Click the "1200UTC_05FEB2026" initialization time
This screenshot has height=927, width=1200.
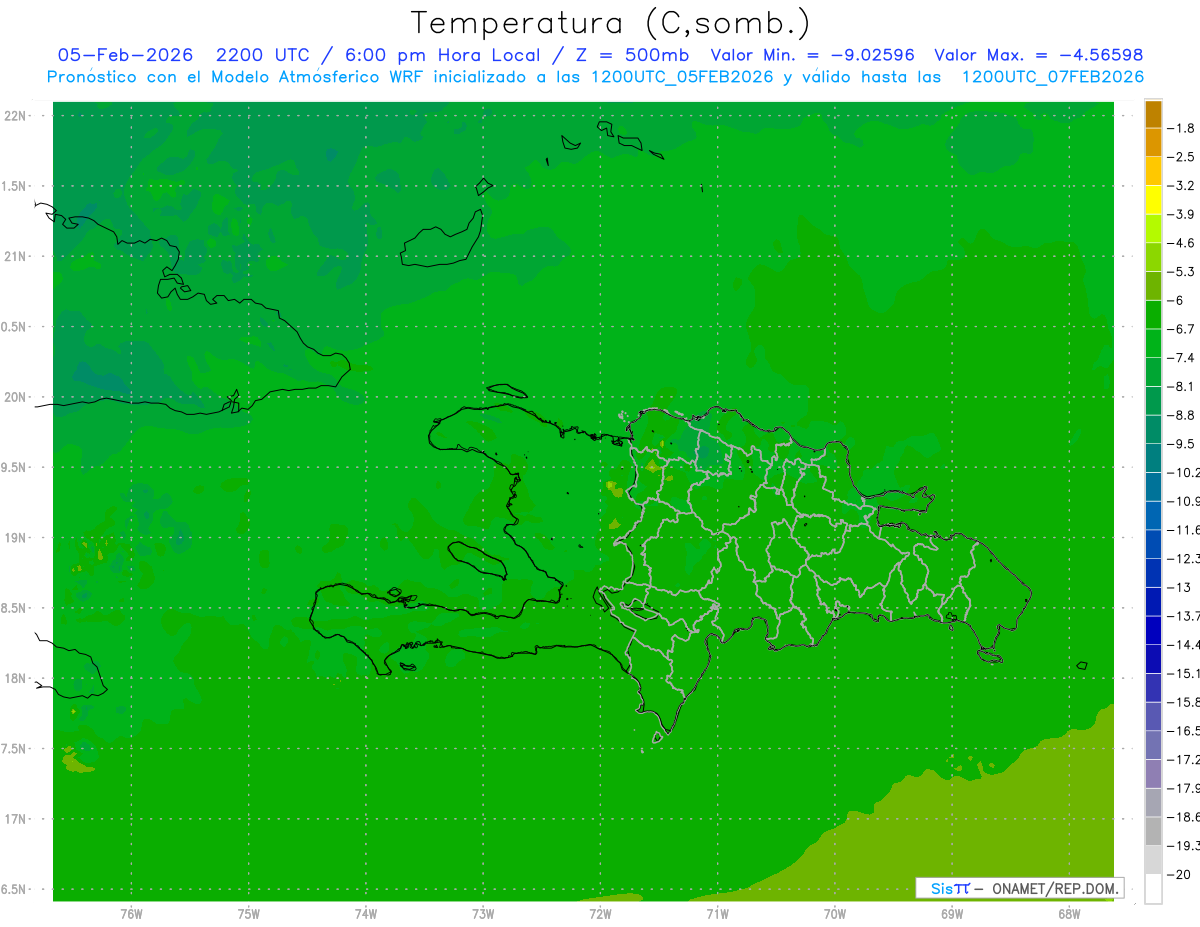click(682, 77)
